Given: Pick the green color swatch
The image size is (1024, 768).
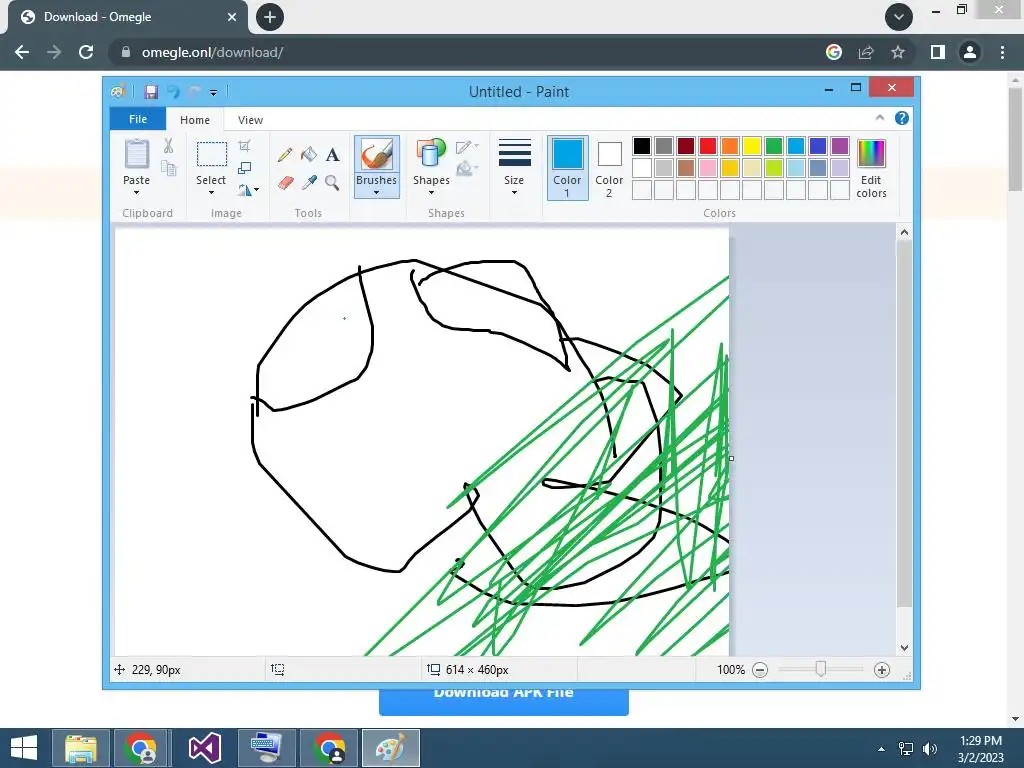Looking at the screenshot, I should 774,146.
